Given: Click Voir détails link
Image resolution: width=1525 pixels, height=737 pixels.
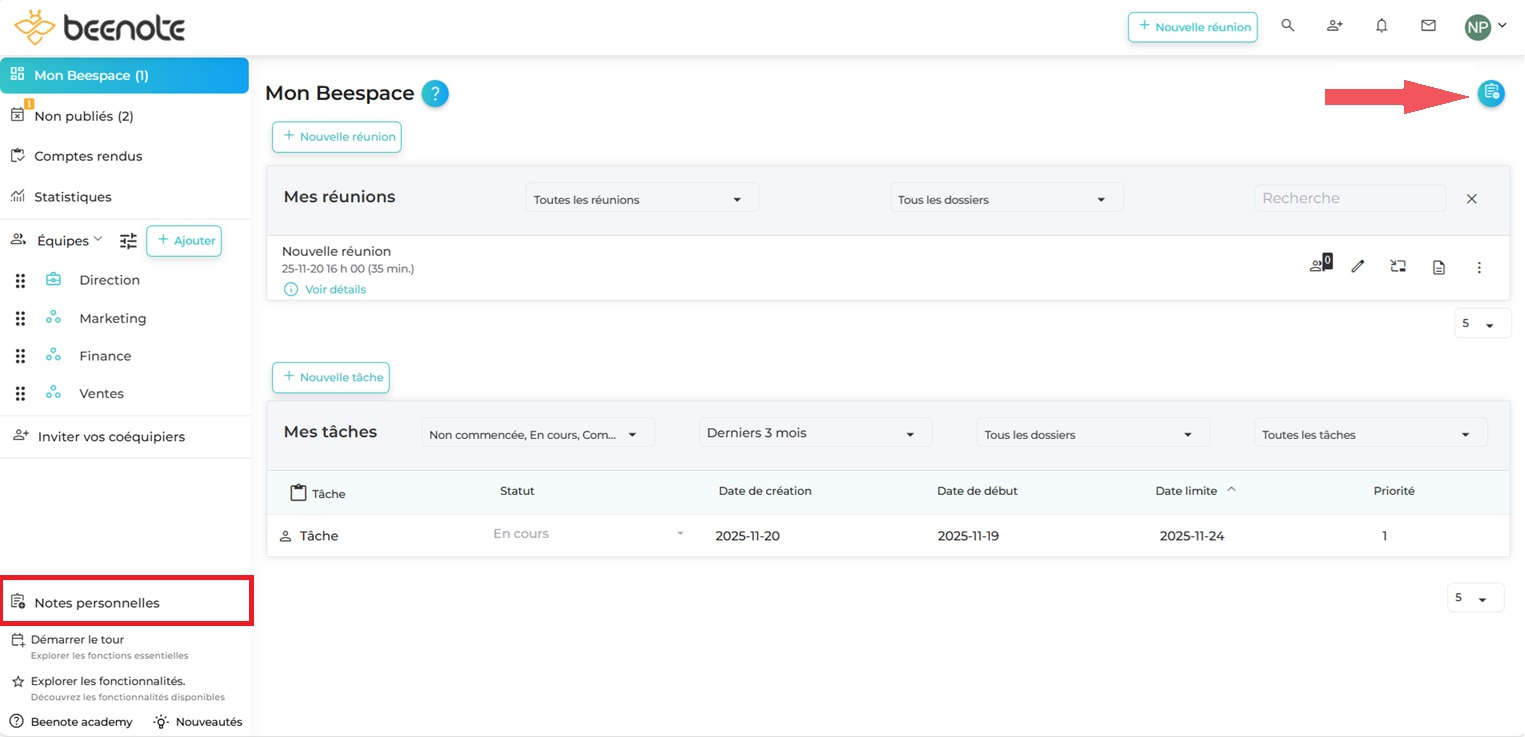Looking at the screenshot, I should point(335,289).
